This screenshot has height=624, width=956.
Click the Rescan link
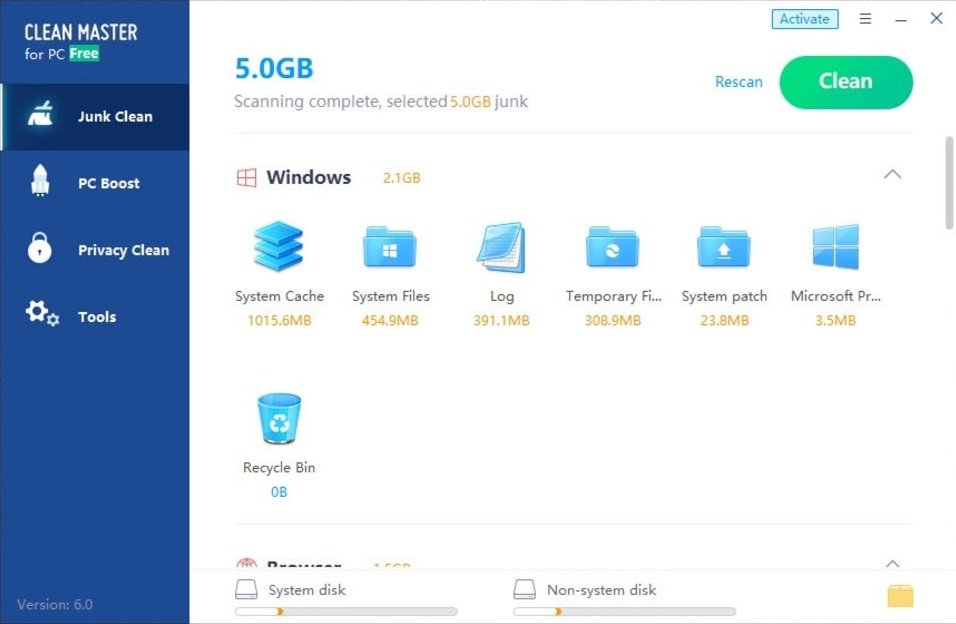(x=738, y=82)
